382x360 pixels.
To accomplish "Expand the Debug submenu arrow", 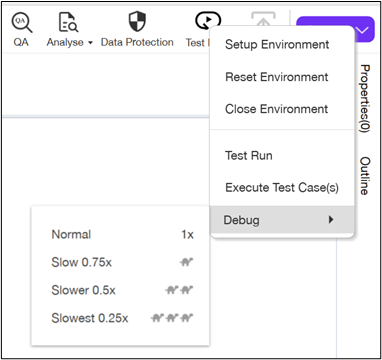I will point(331,219).
